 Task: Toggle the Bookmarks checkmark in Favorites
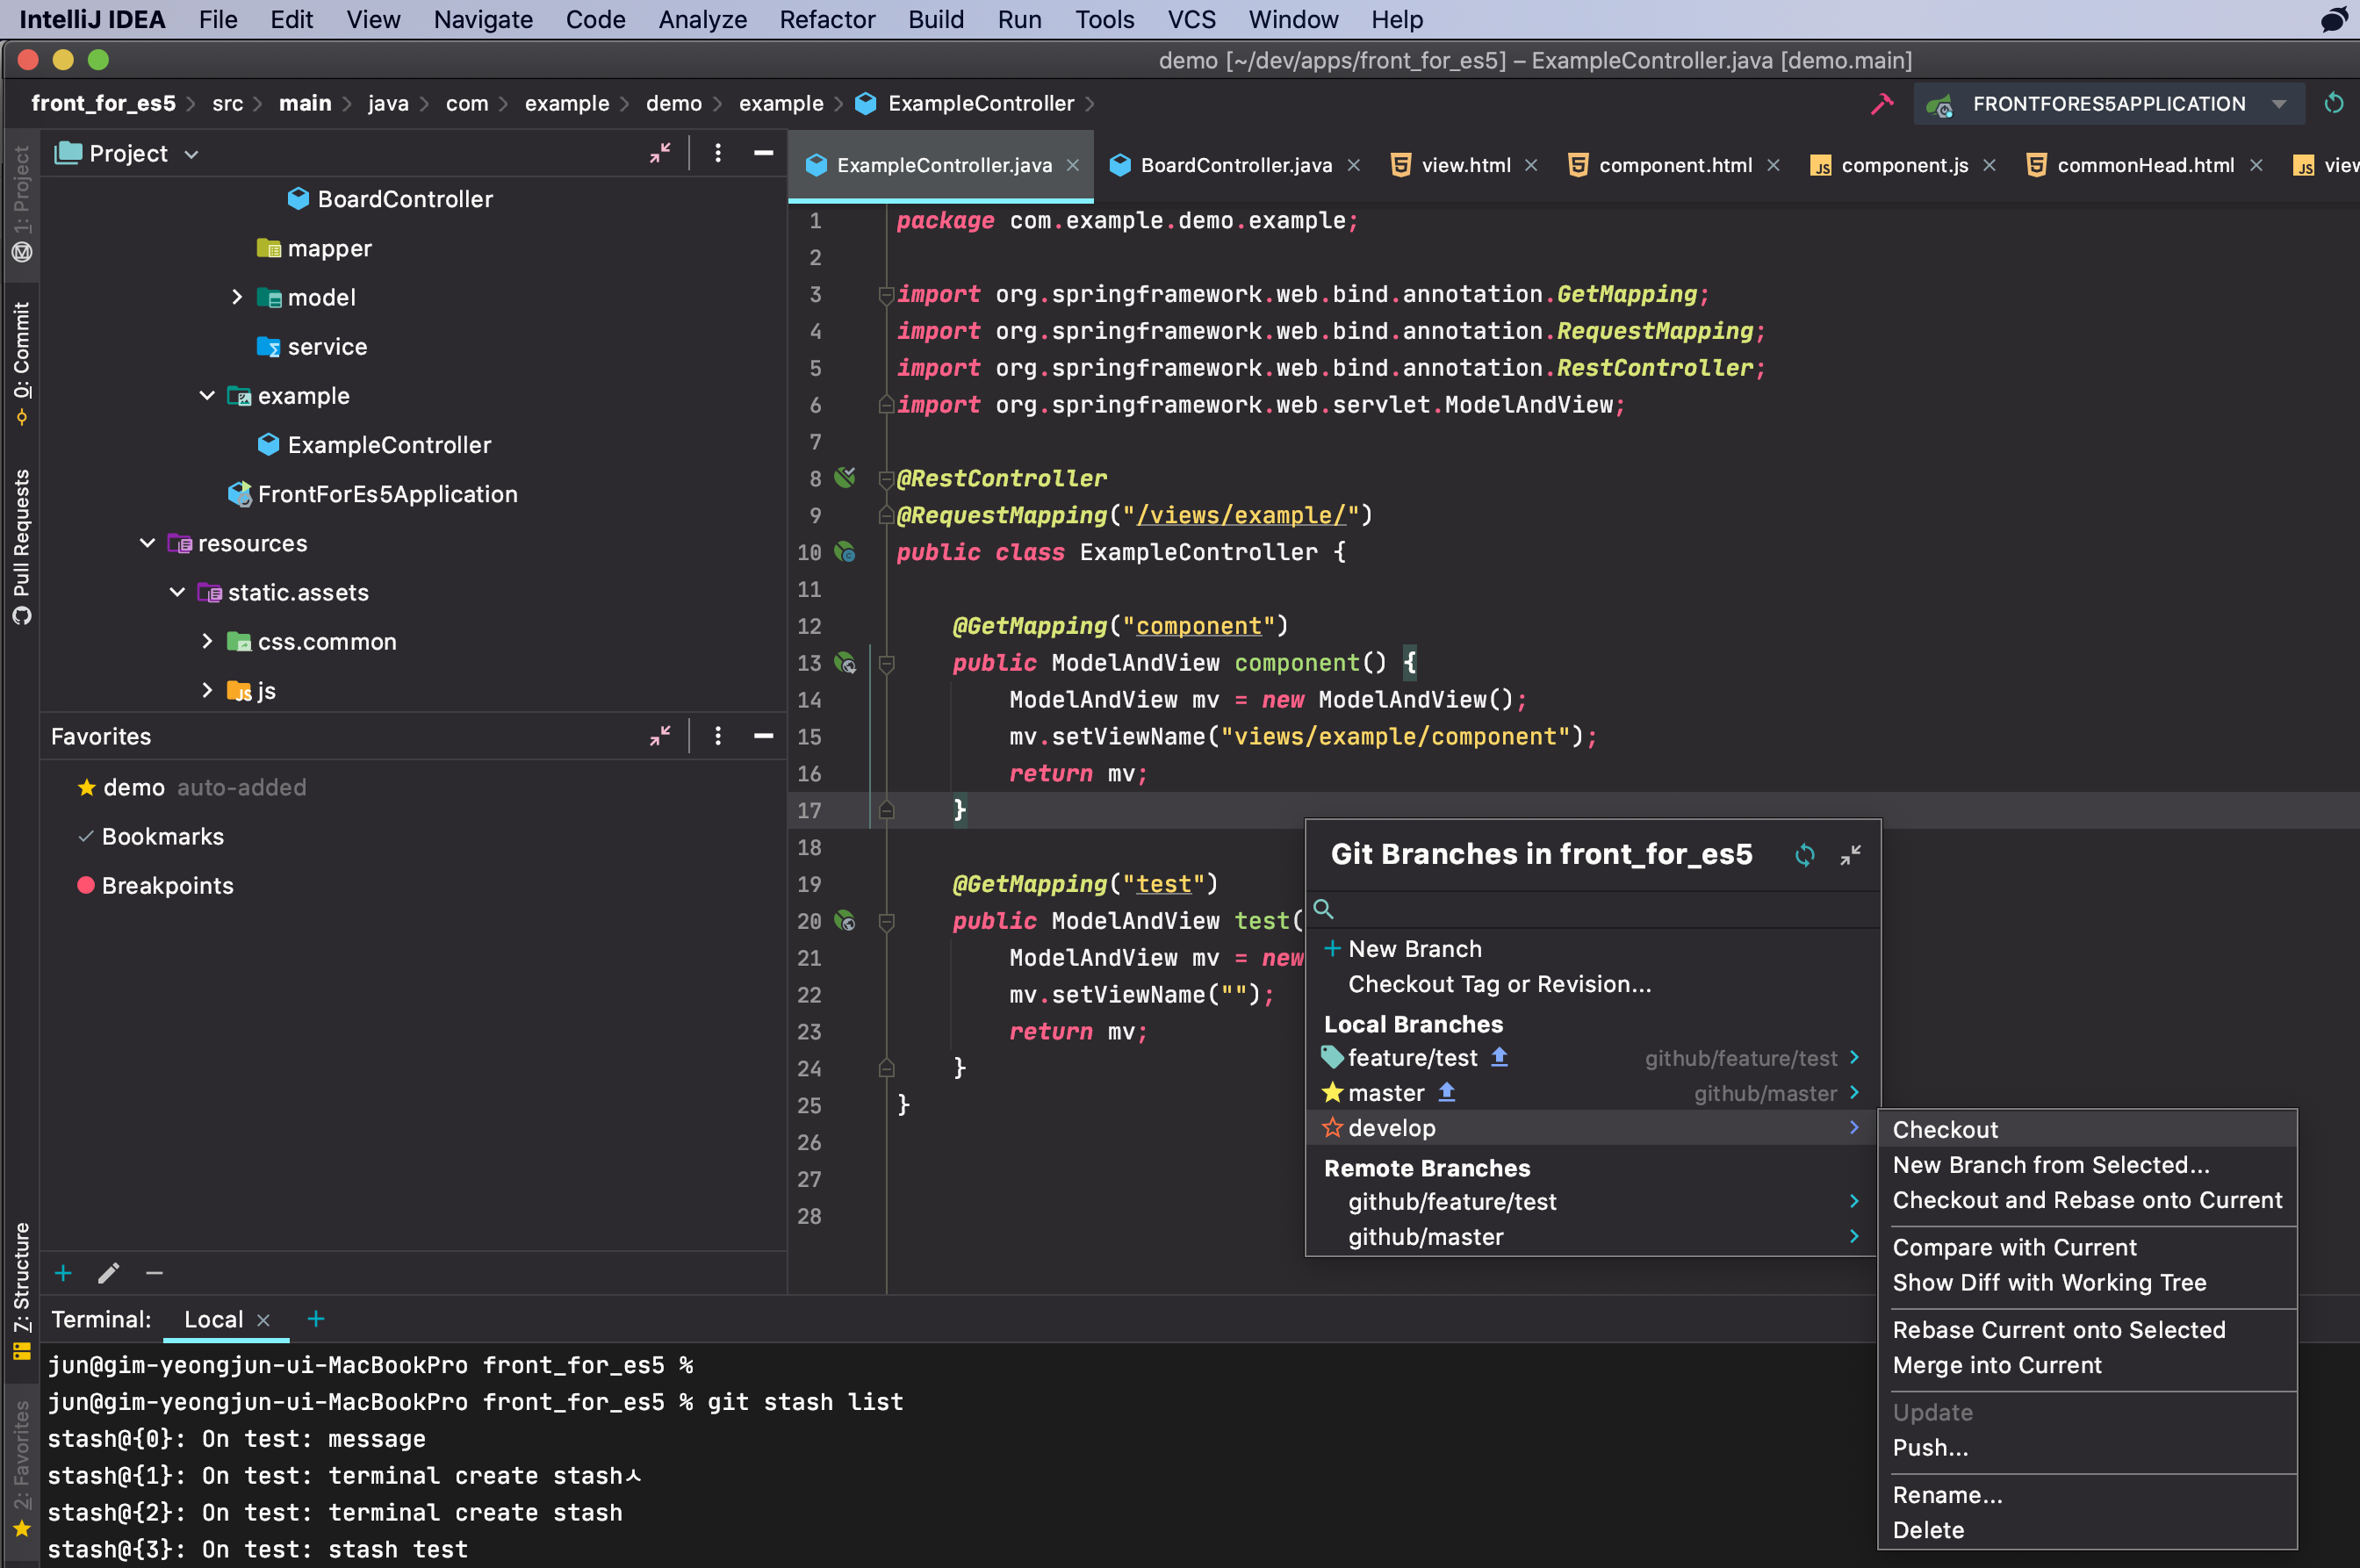[x=84, y=836]
